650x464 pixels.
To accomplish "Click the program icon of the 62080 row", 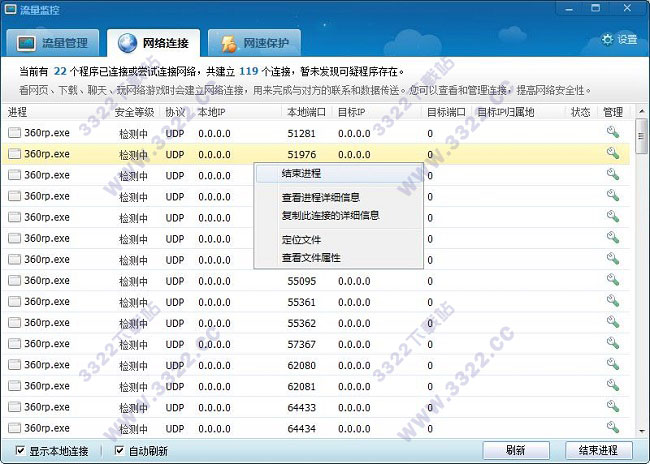I will pos(15,365).
